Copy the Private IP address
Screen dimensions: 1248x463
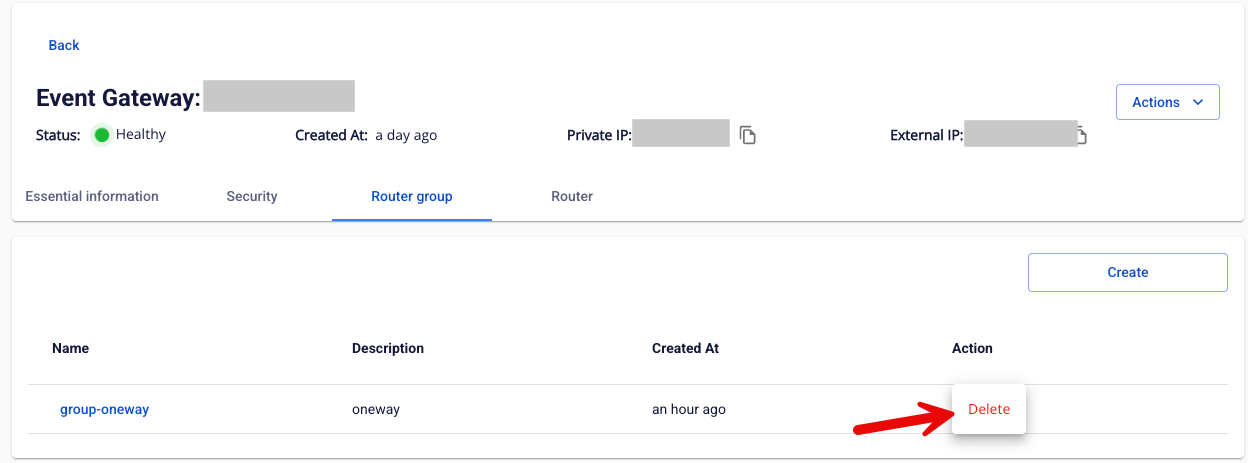(x=748, y=135)
